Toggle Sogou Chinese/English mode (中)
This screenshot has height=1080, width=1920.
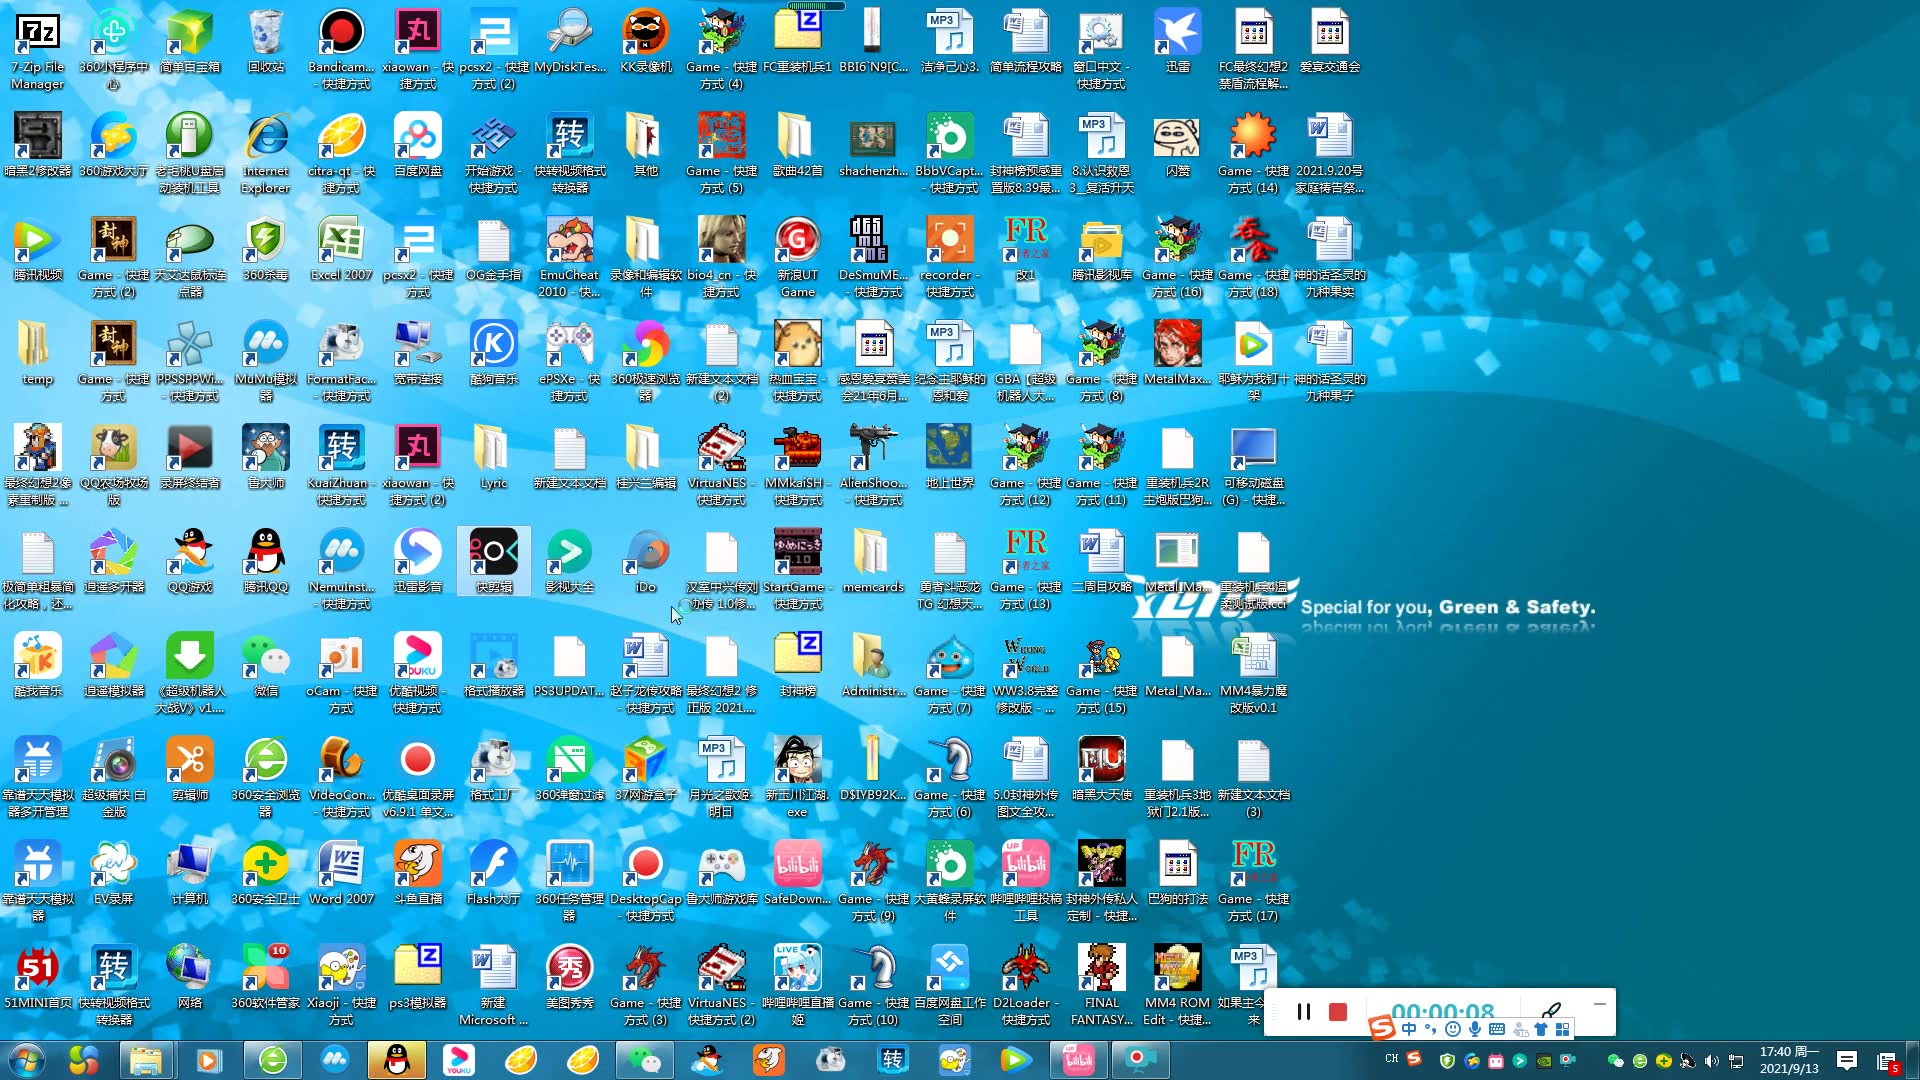click(x=1409, y=1029)
